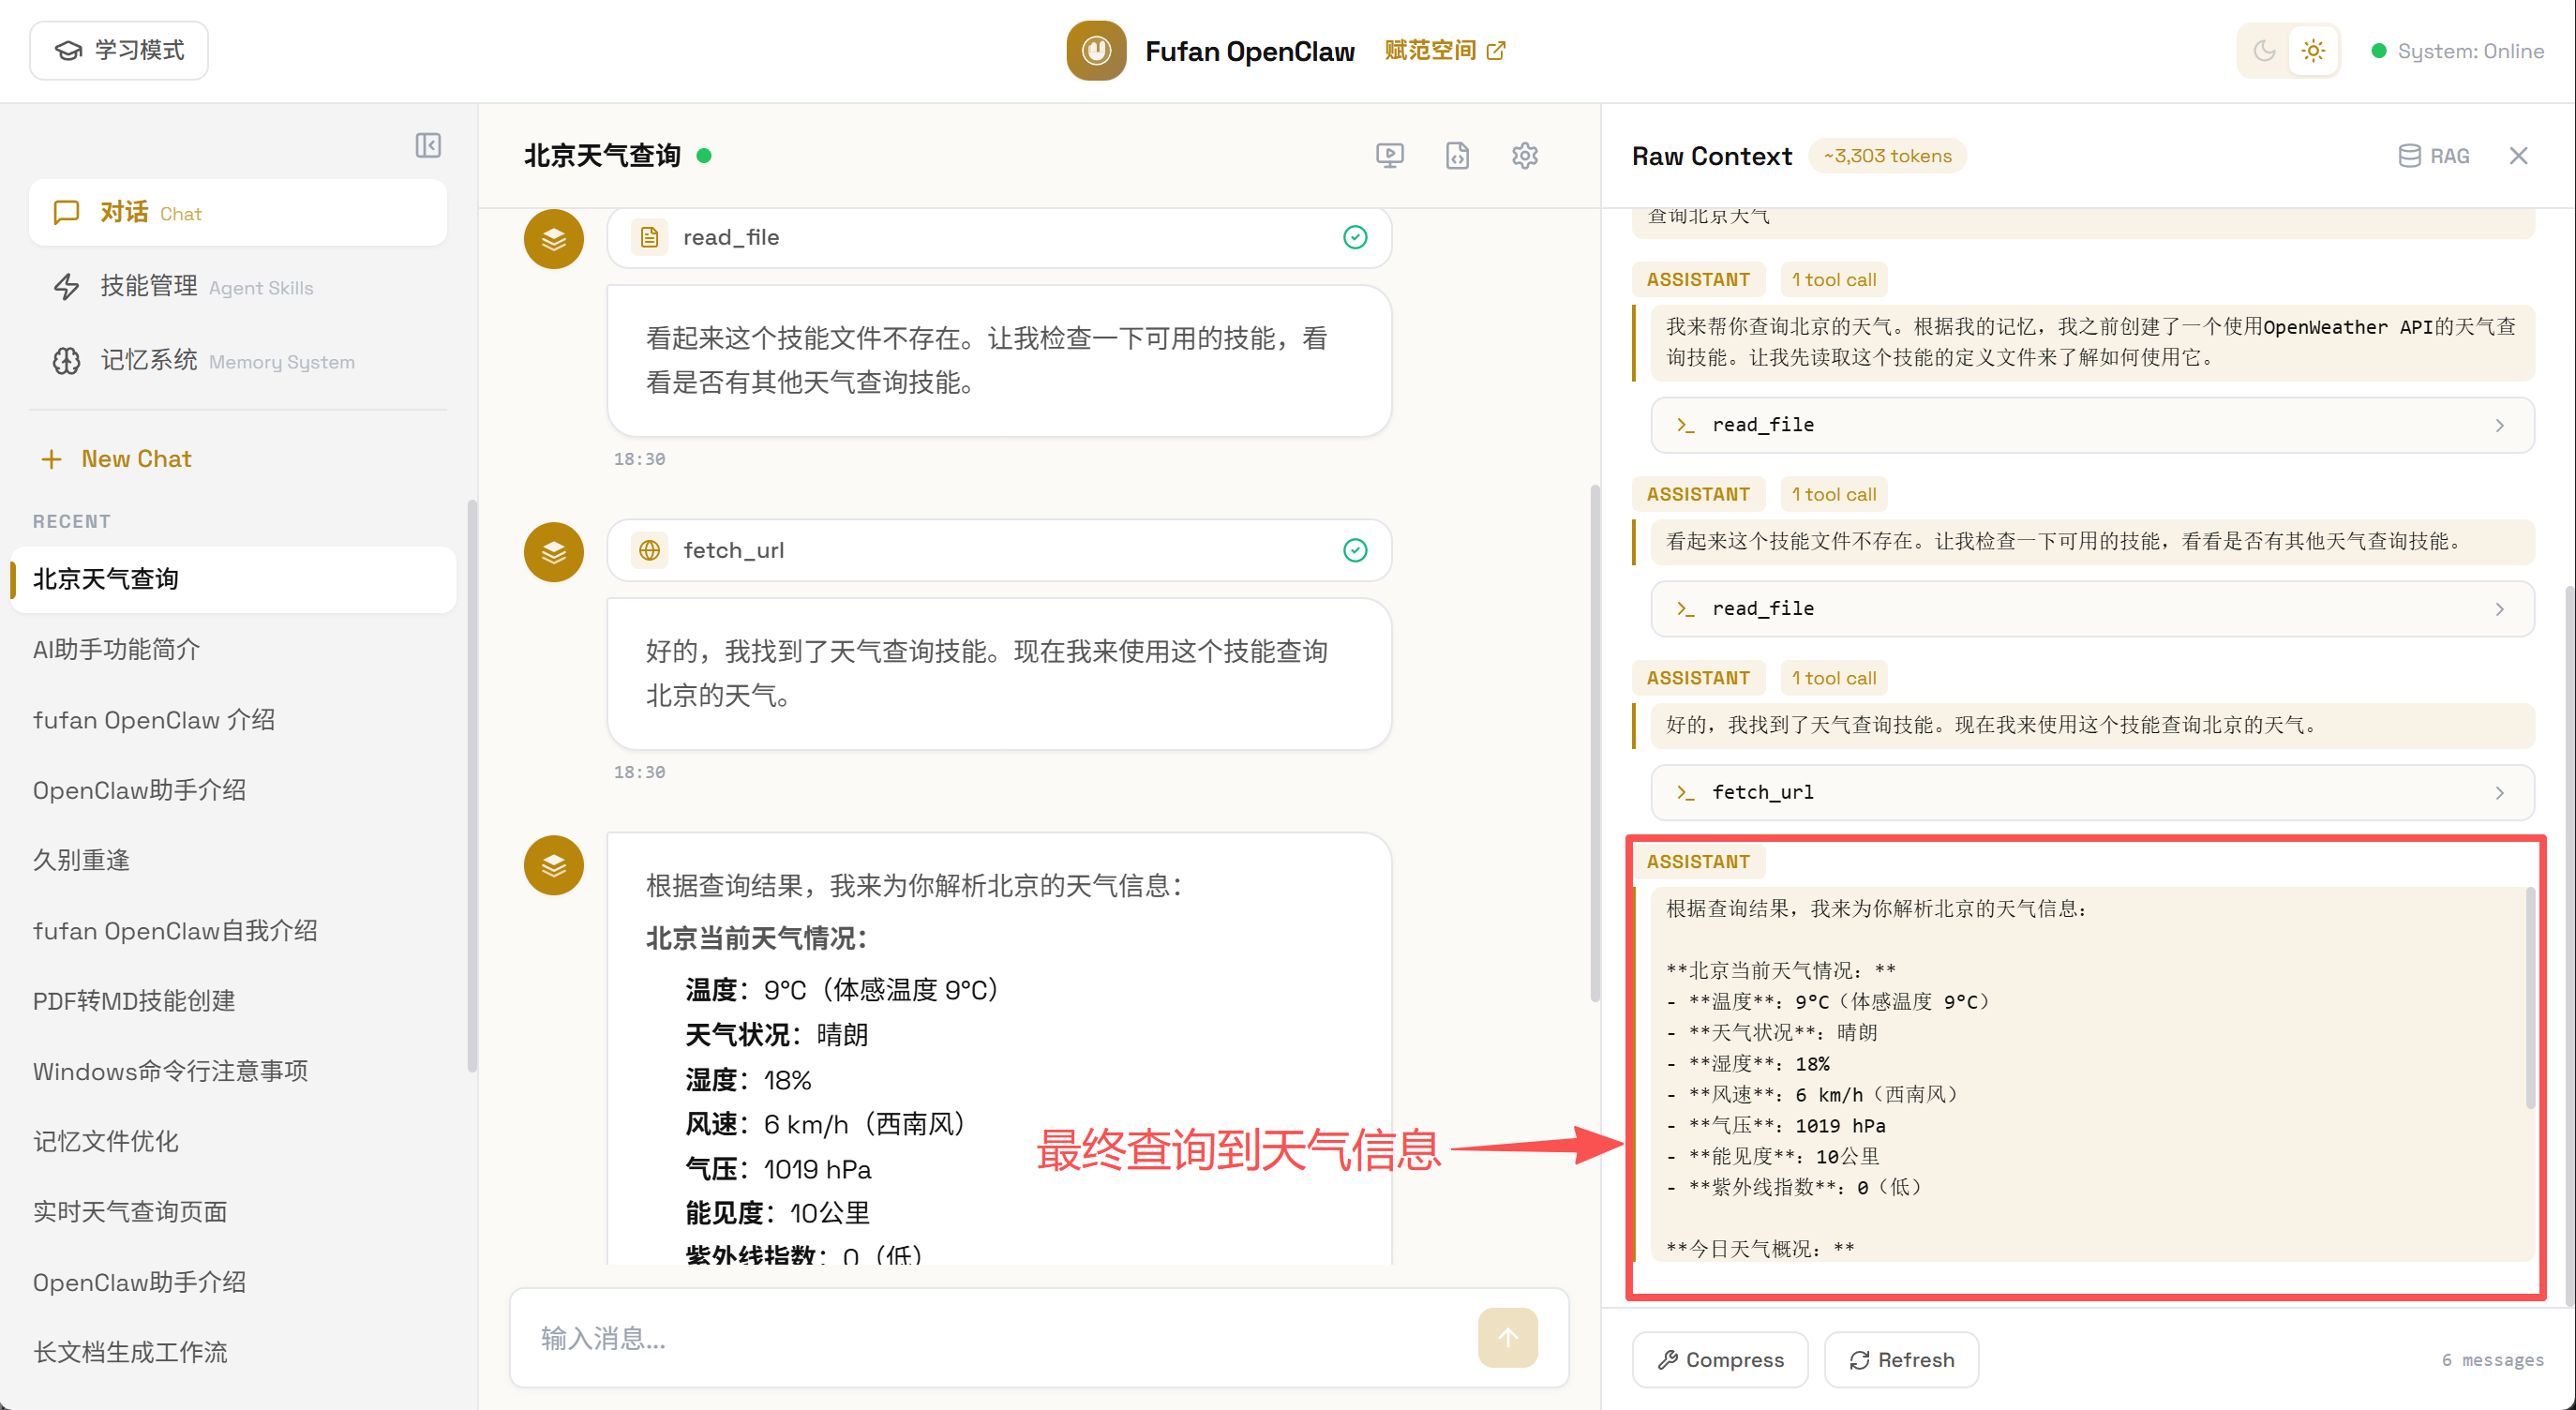
Task: Click the document icon on read_file card
Action: 649,237
